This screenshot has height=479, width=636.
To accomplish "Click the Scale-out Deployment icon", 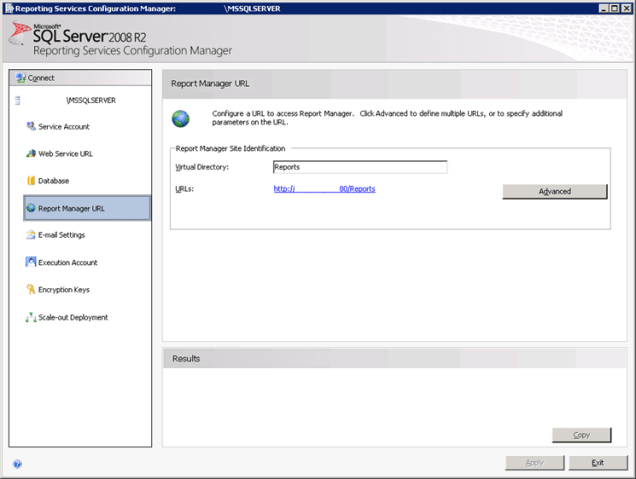I will [x=30, y=317].
